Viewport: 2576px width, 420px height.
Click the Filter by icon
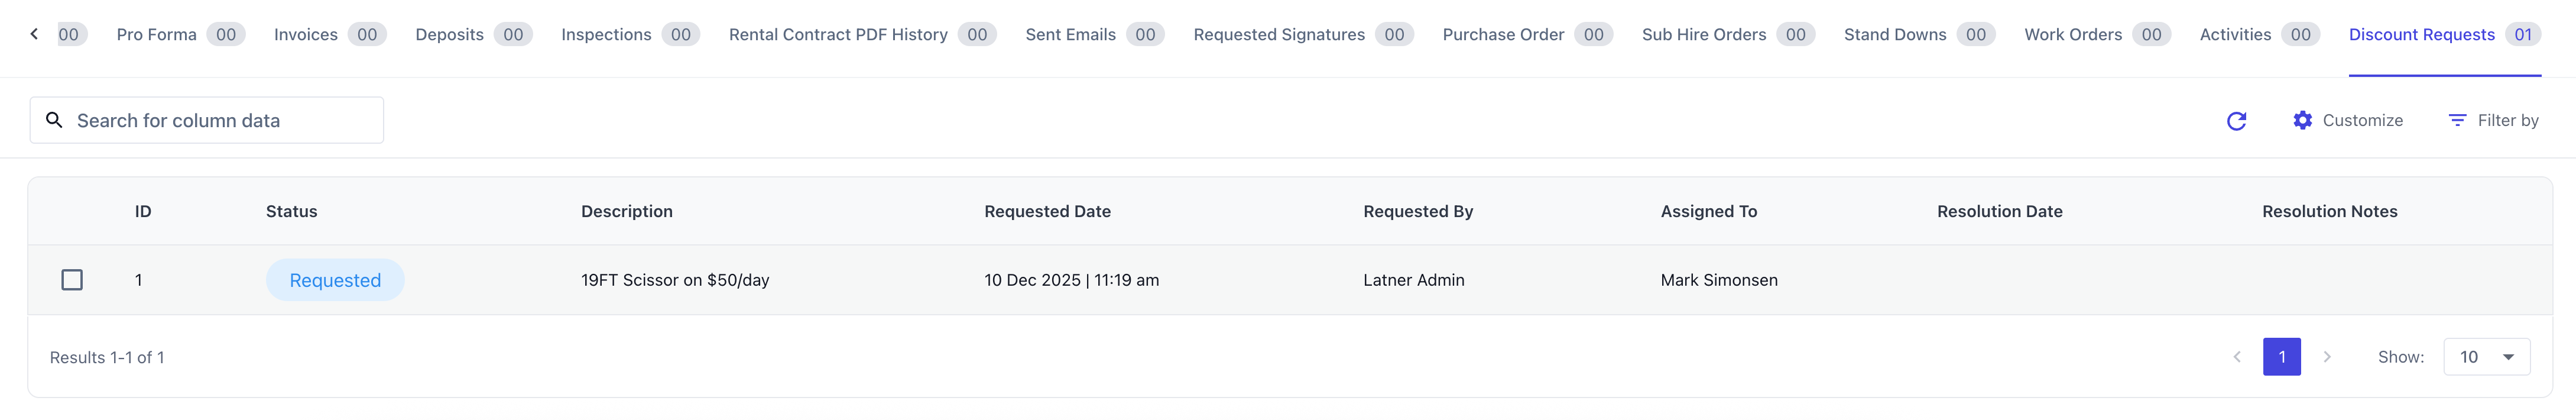2456,121
